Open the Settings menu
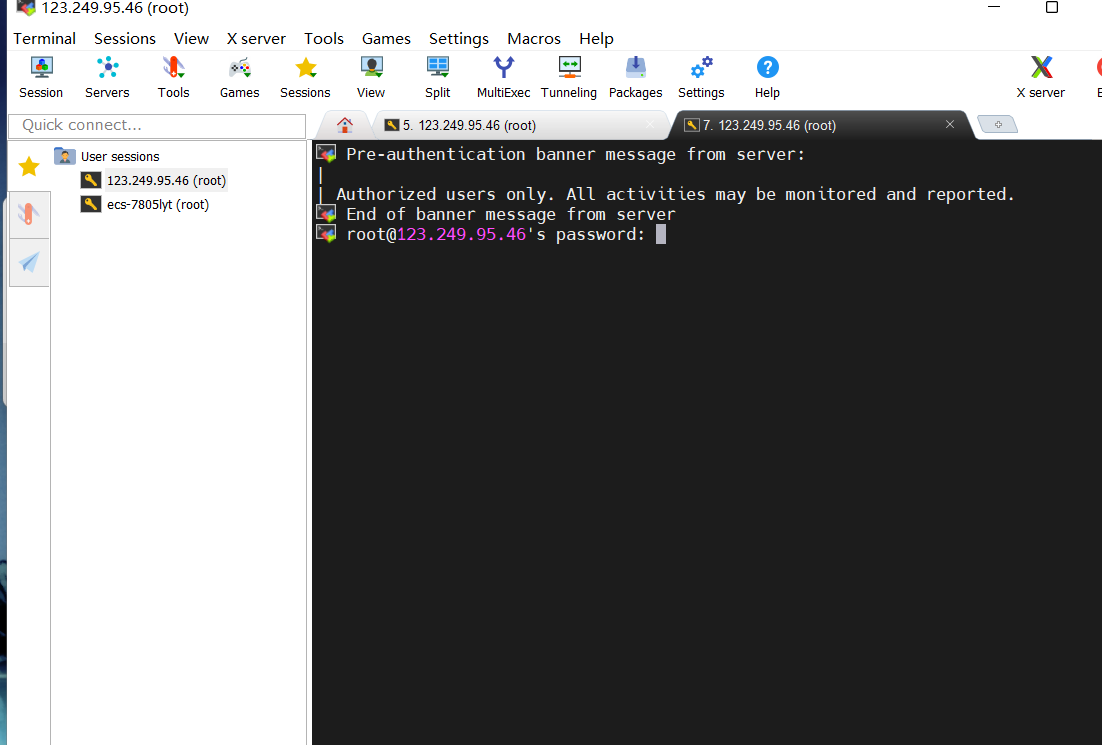Screen dimensions: 1102x745 pos(458,39)
